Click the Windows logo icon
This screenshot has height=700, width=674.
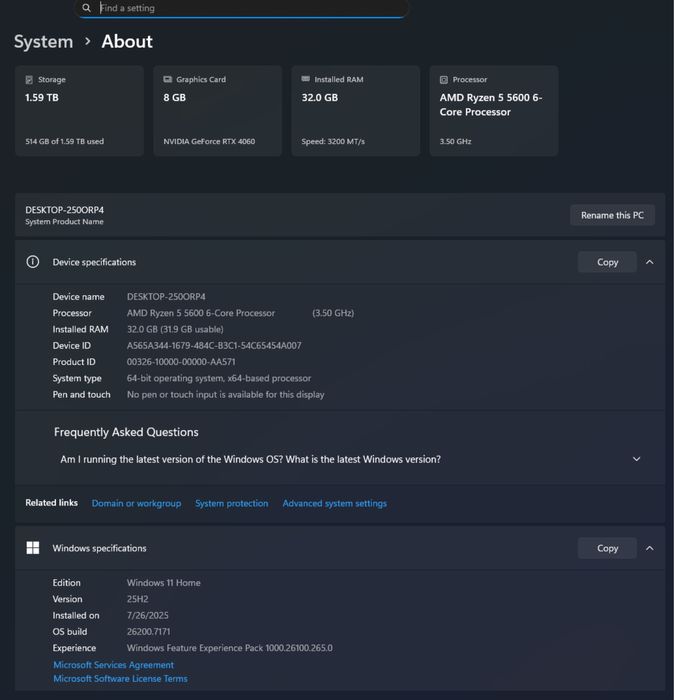33,548
